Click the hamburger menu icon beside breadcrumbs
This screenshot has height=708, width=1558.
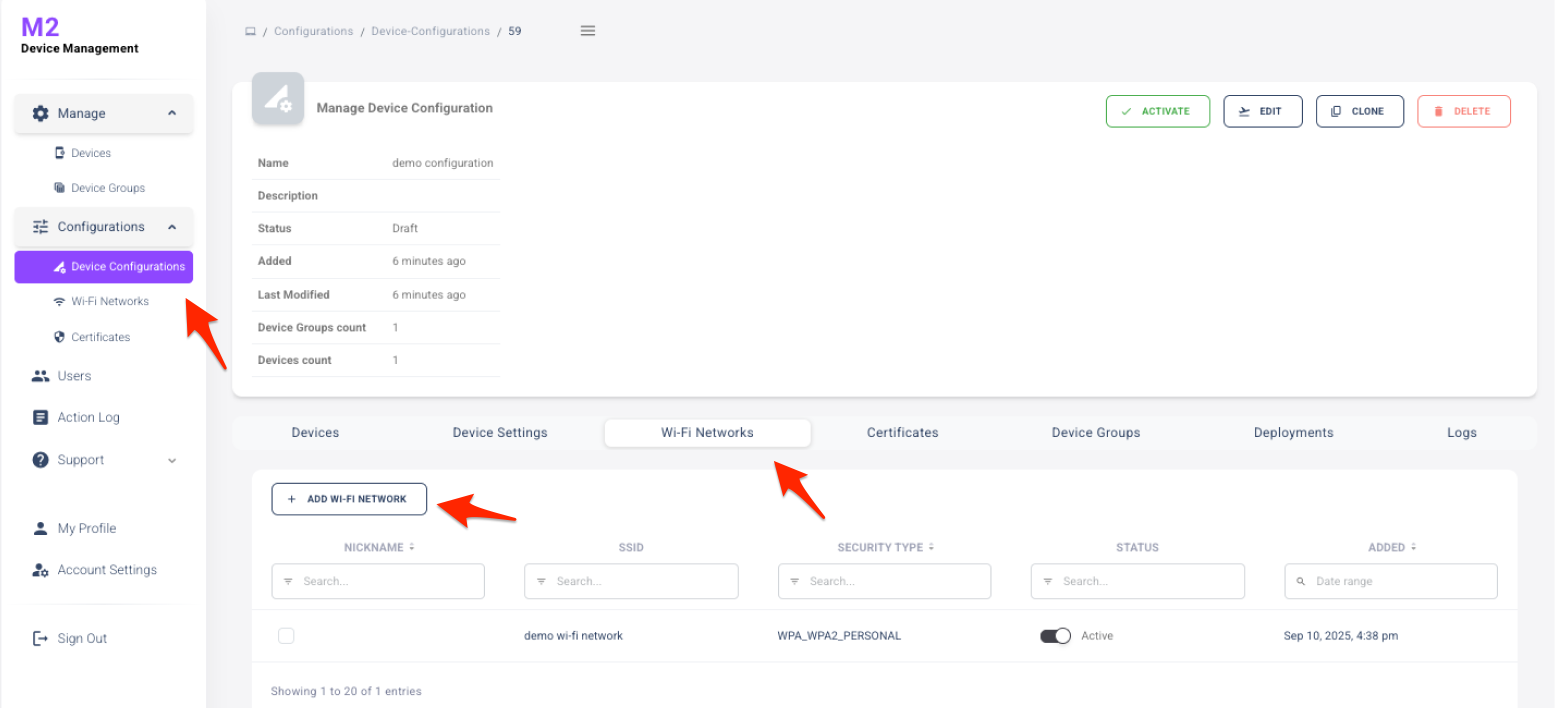click(x=588, y=31)
